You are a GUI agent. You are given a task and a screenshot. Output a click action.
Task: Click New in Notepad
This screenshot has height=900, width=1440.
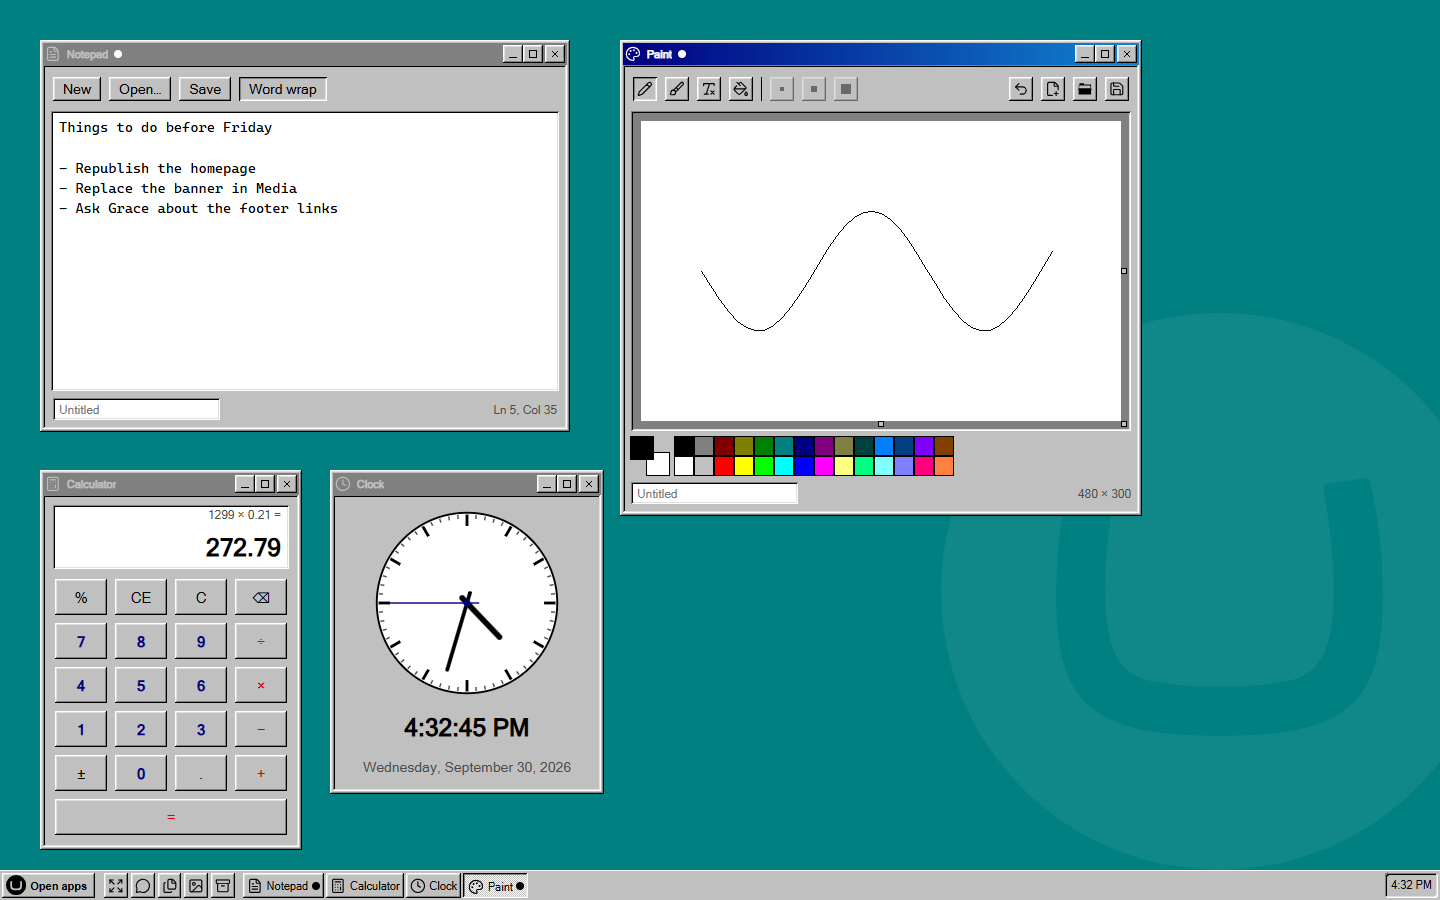77,89
